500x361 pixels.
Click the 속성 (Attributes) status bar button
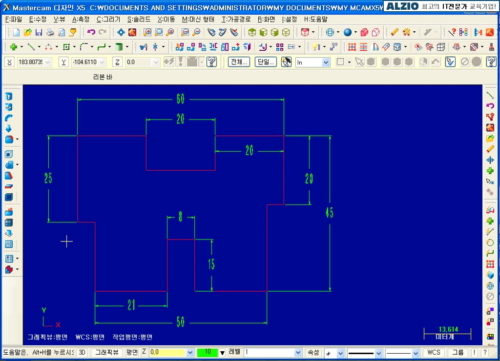point(313,352)
